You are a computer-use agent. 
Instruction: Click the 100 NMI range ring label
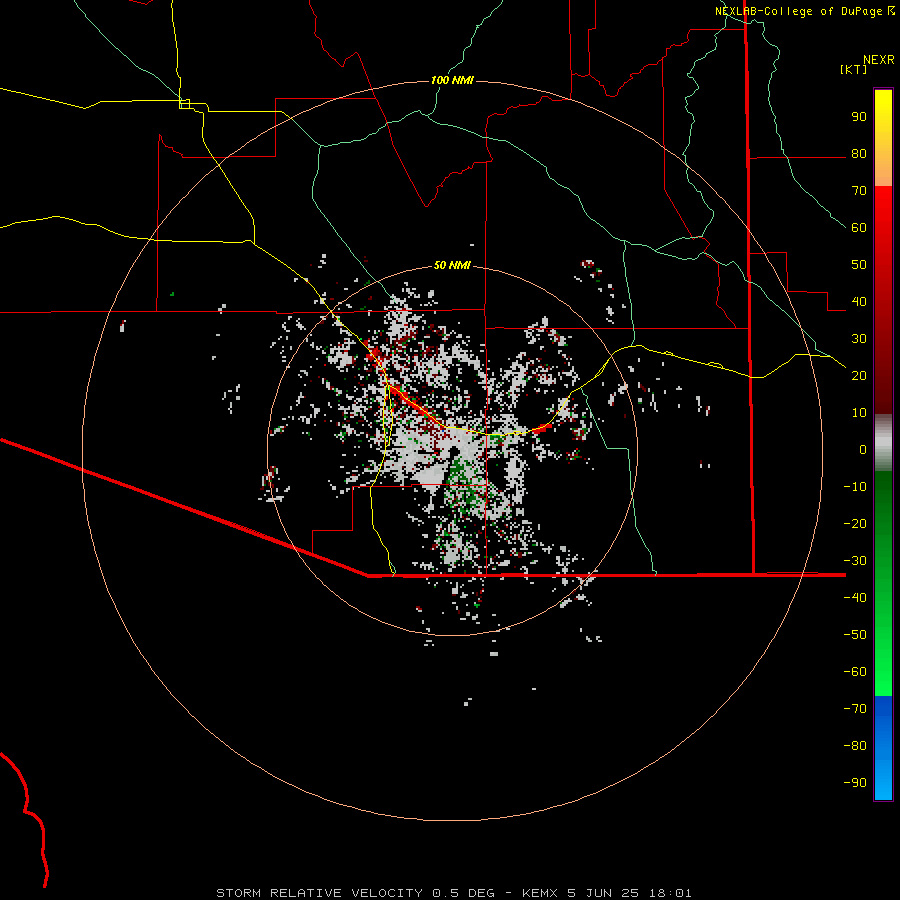point(452,80)
